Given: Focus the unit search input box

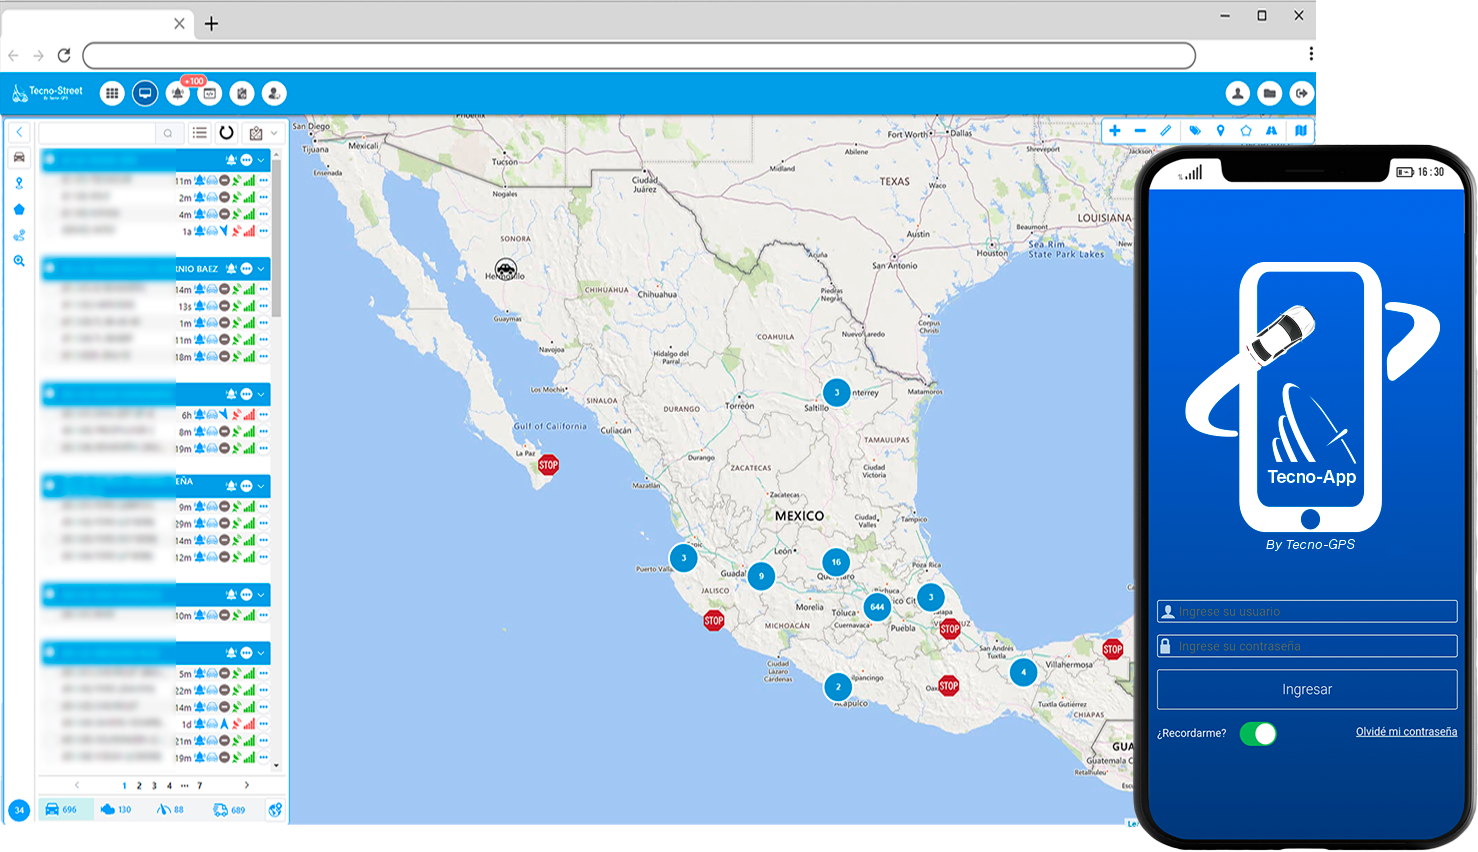Looking at the screenshot, I should (x=98, y=133).
